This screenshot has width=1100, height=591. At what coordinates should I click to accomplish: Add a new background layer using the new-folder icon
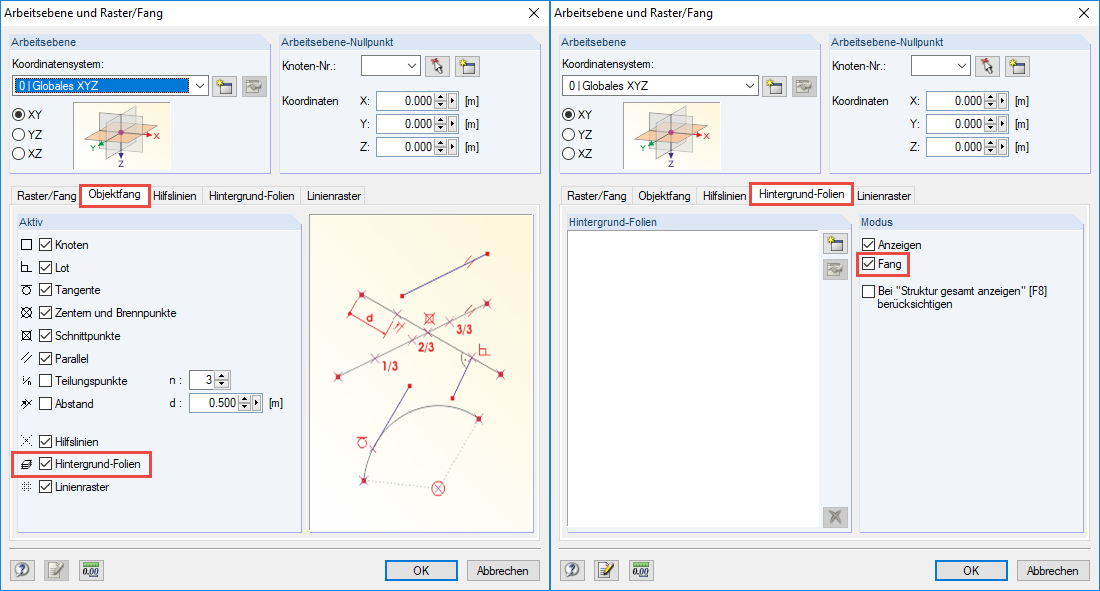pyautogui.click(x=835, y=243)
